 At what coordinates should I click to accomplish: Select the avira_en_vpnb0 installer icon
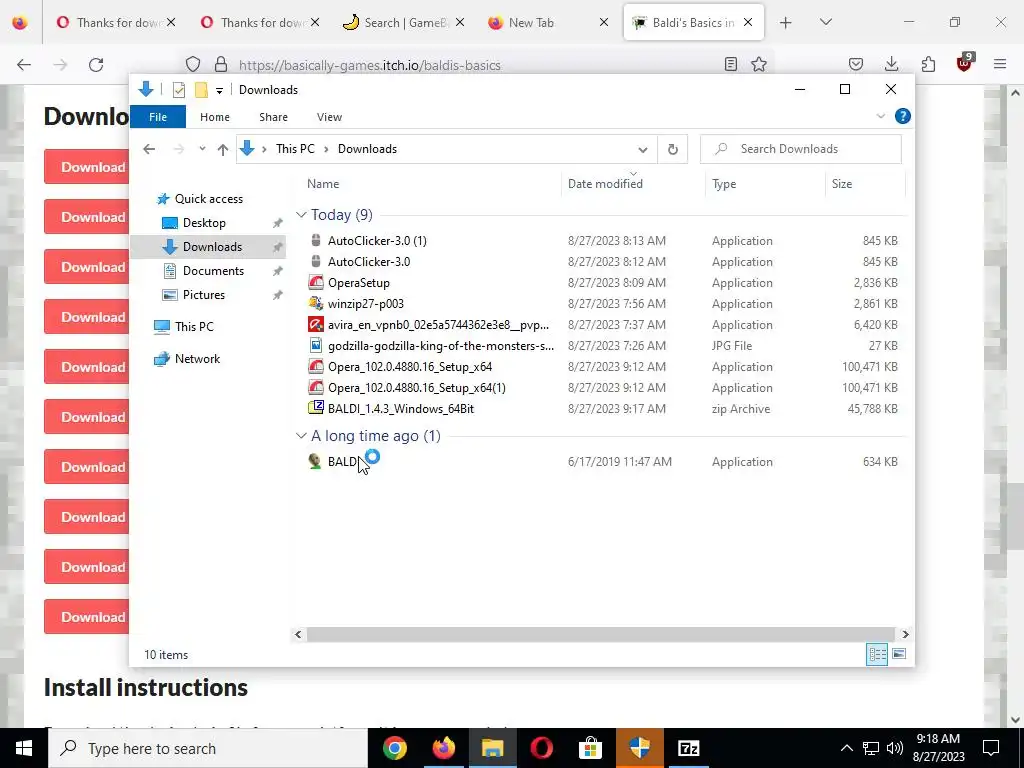pos(316,325)
